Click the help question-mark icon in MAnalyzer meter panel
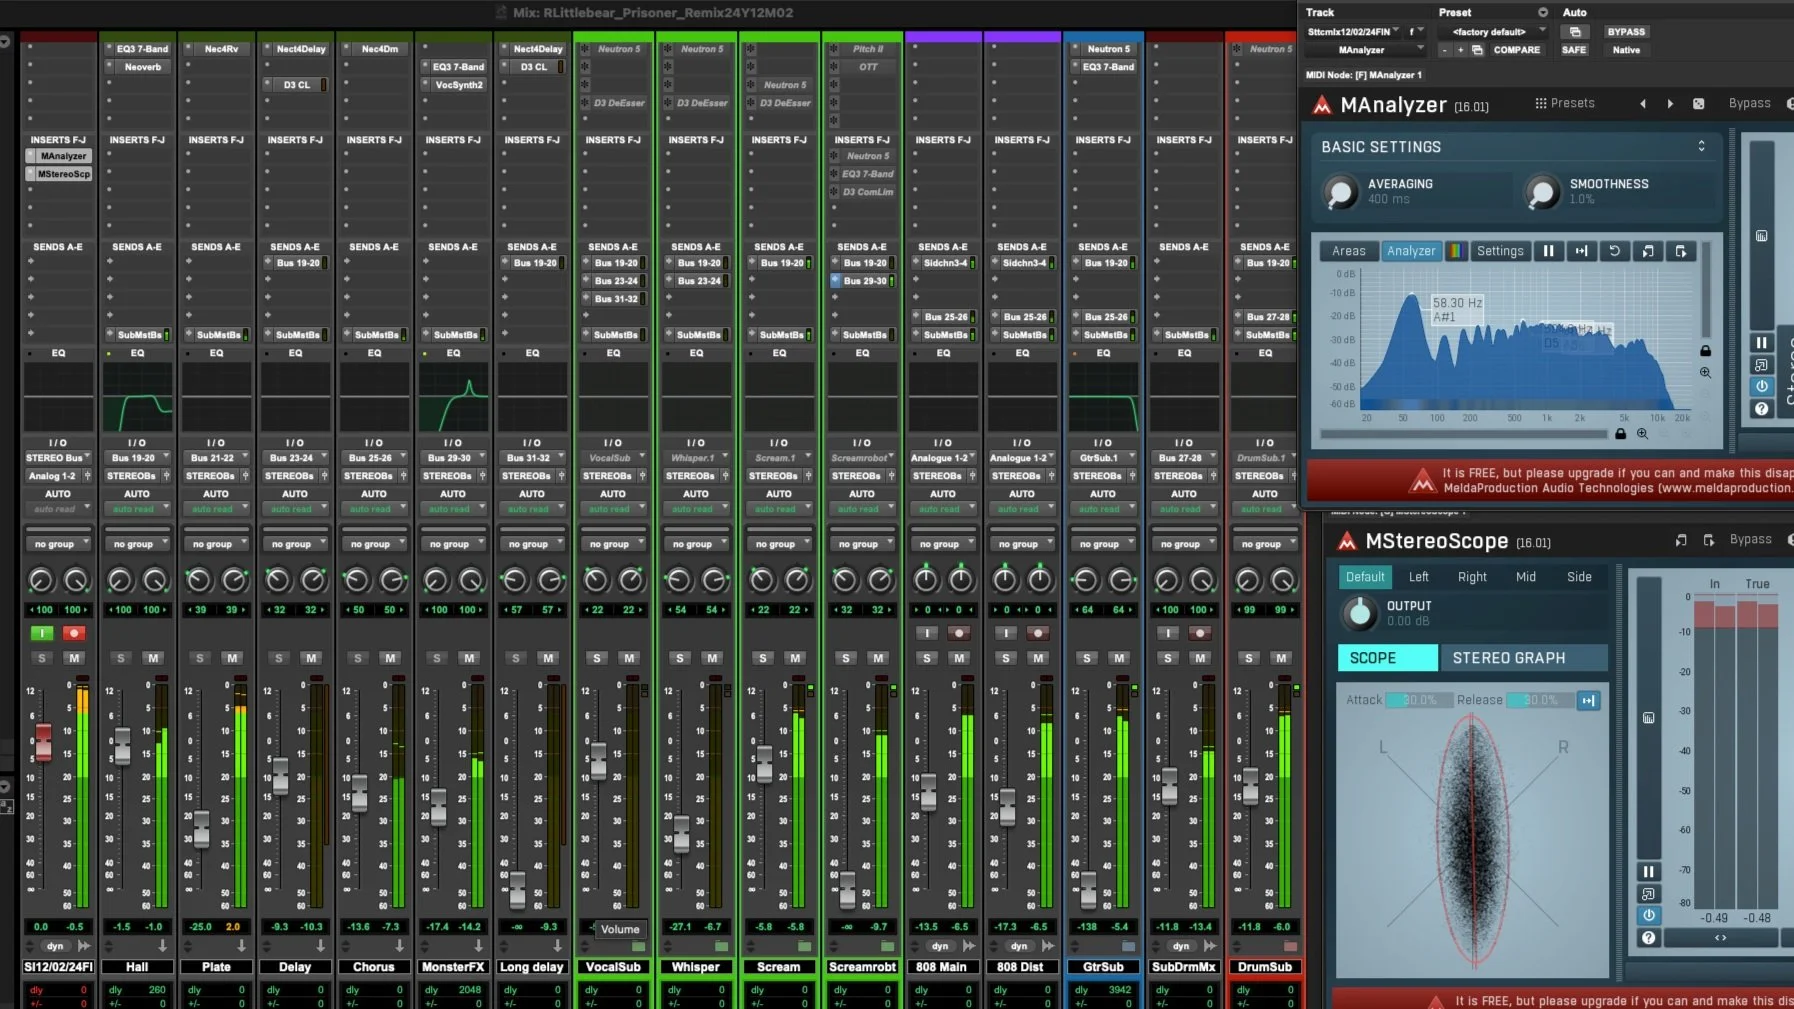The image size is (1794, 1009). [1761, 408]
